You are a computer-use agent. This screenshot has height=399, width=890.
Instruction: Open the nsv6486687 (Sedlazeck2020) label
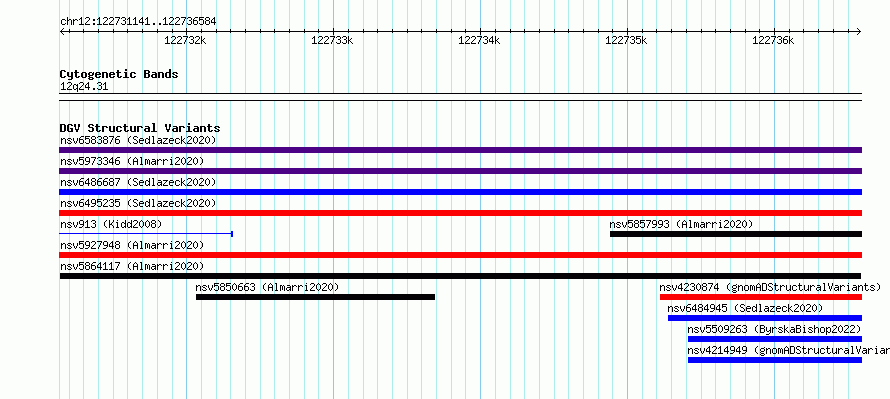coord(138,182)
